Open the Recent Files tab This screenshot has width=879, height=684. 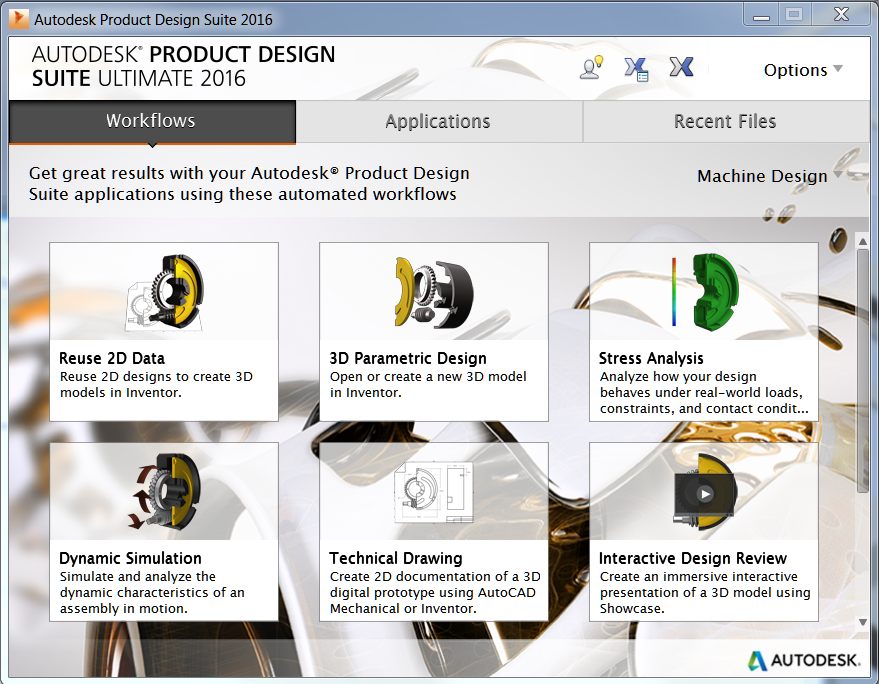coord(724,121)
